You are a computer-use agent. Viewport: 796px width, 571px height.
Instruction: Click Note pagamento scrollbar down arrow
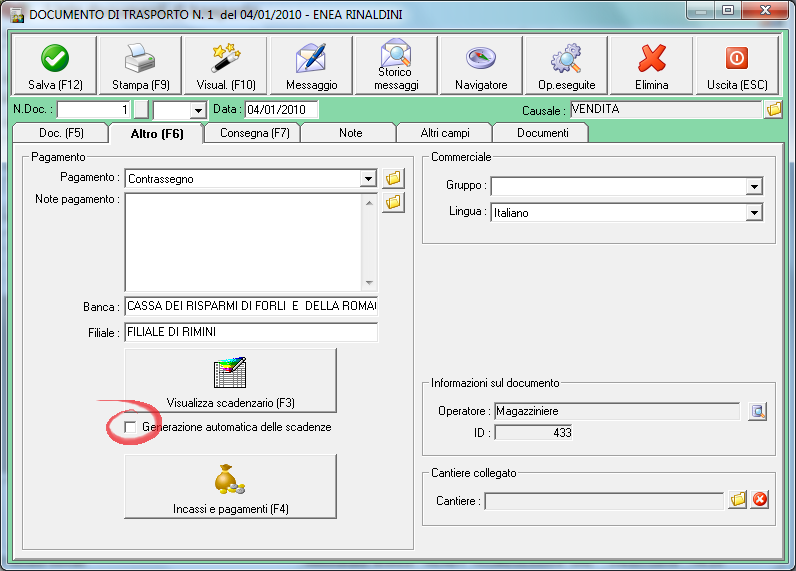point(369,283)
